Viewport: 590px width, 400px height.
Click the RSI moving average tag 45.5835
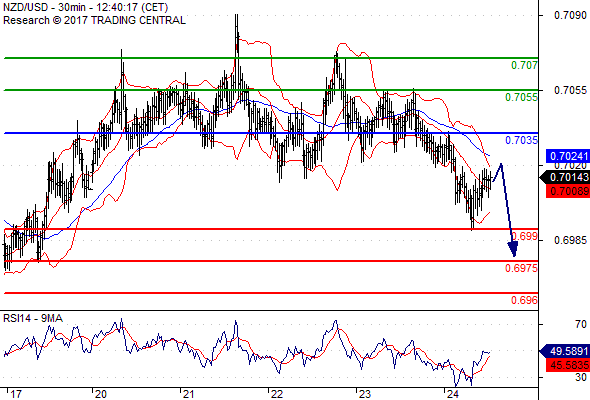568,365
